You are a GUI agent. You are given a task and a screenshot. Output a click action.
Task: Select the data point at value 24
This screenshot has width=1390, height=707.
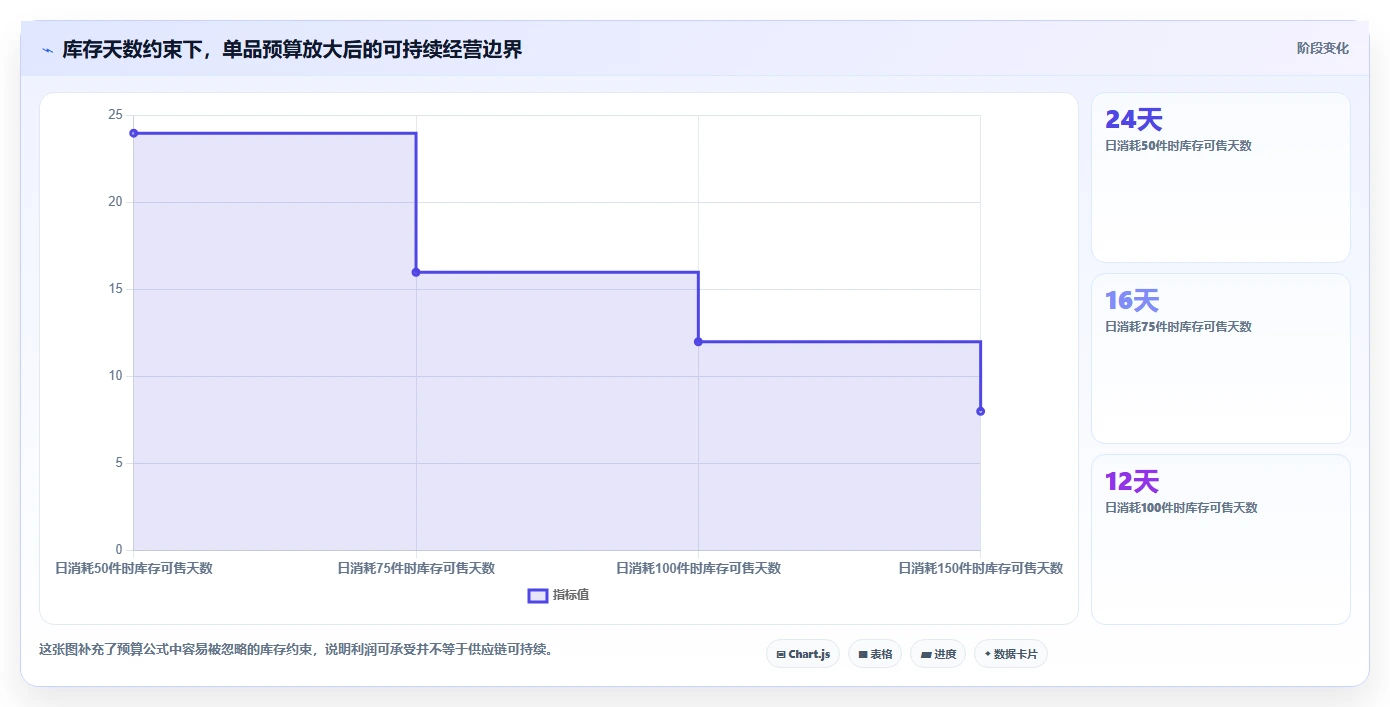pyautogui.click(x=134, y=133)
